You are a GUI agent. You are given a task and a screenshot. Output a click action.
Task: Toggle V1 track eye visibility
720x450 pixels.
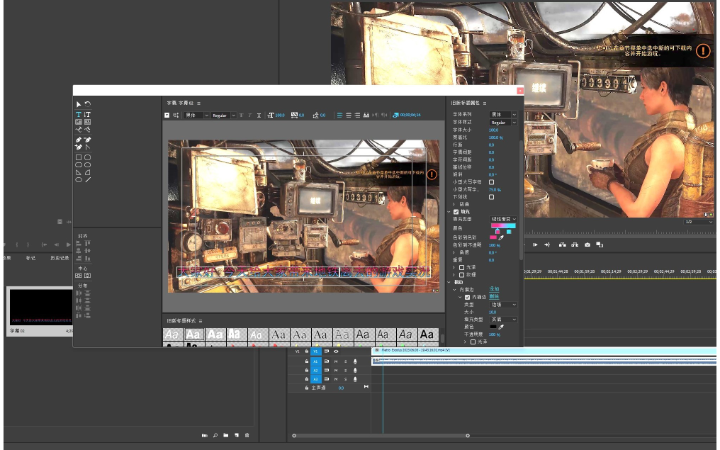click(336, 351)
